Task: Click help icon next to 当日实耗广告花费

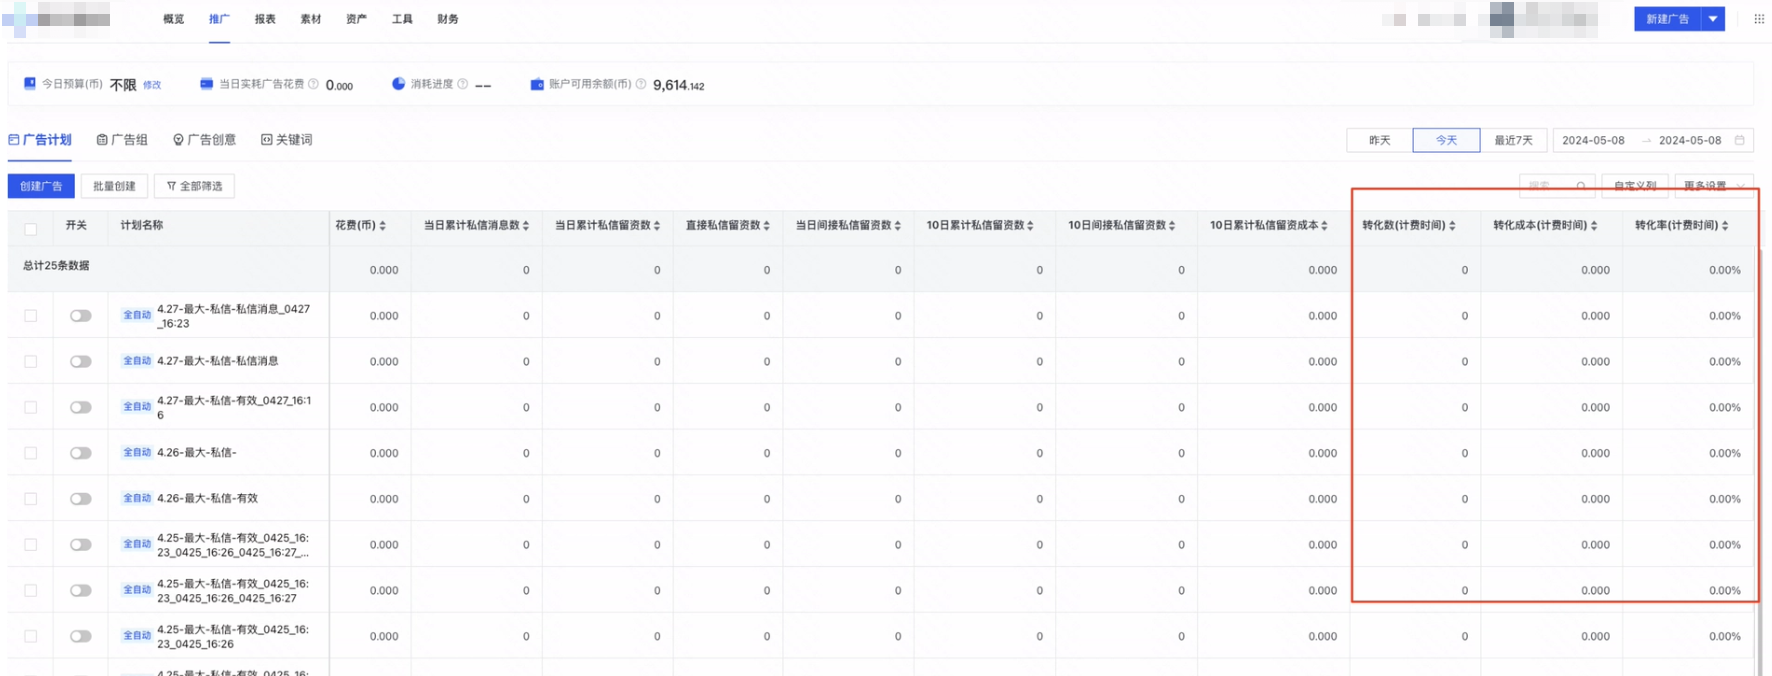Action: [313, 84]
